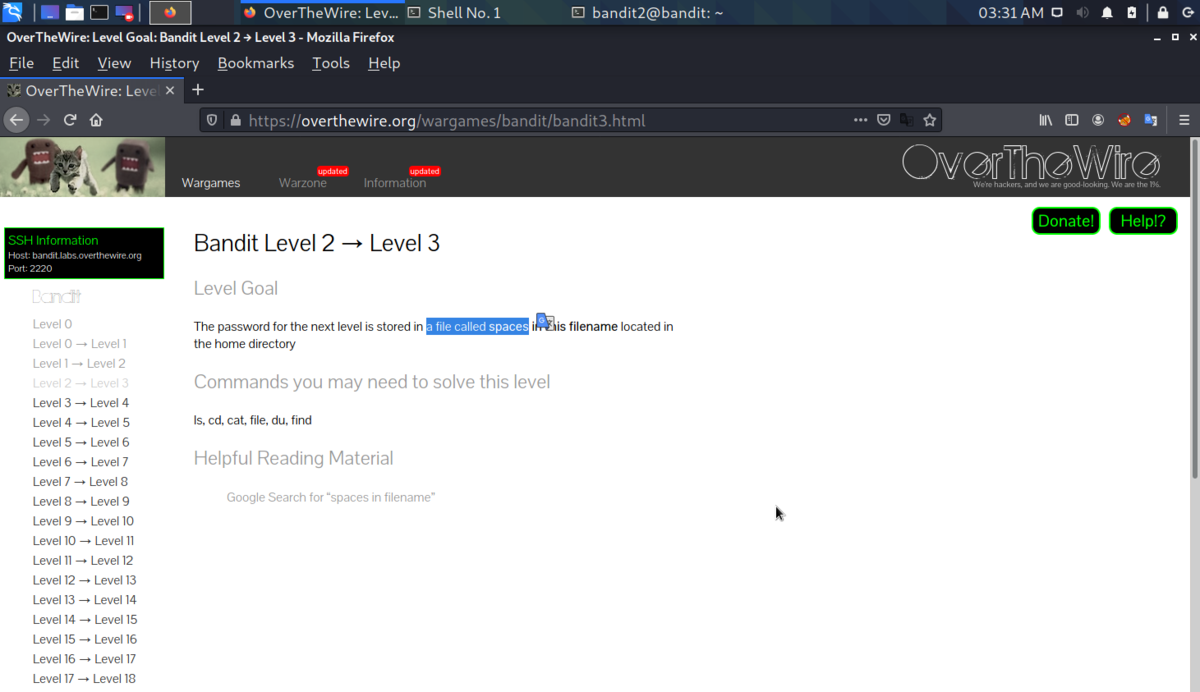
Task: Go to Level 3 → Level 4
Action: coord(81,403)
